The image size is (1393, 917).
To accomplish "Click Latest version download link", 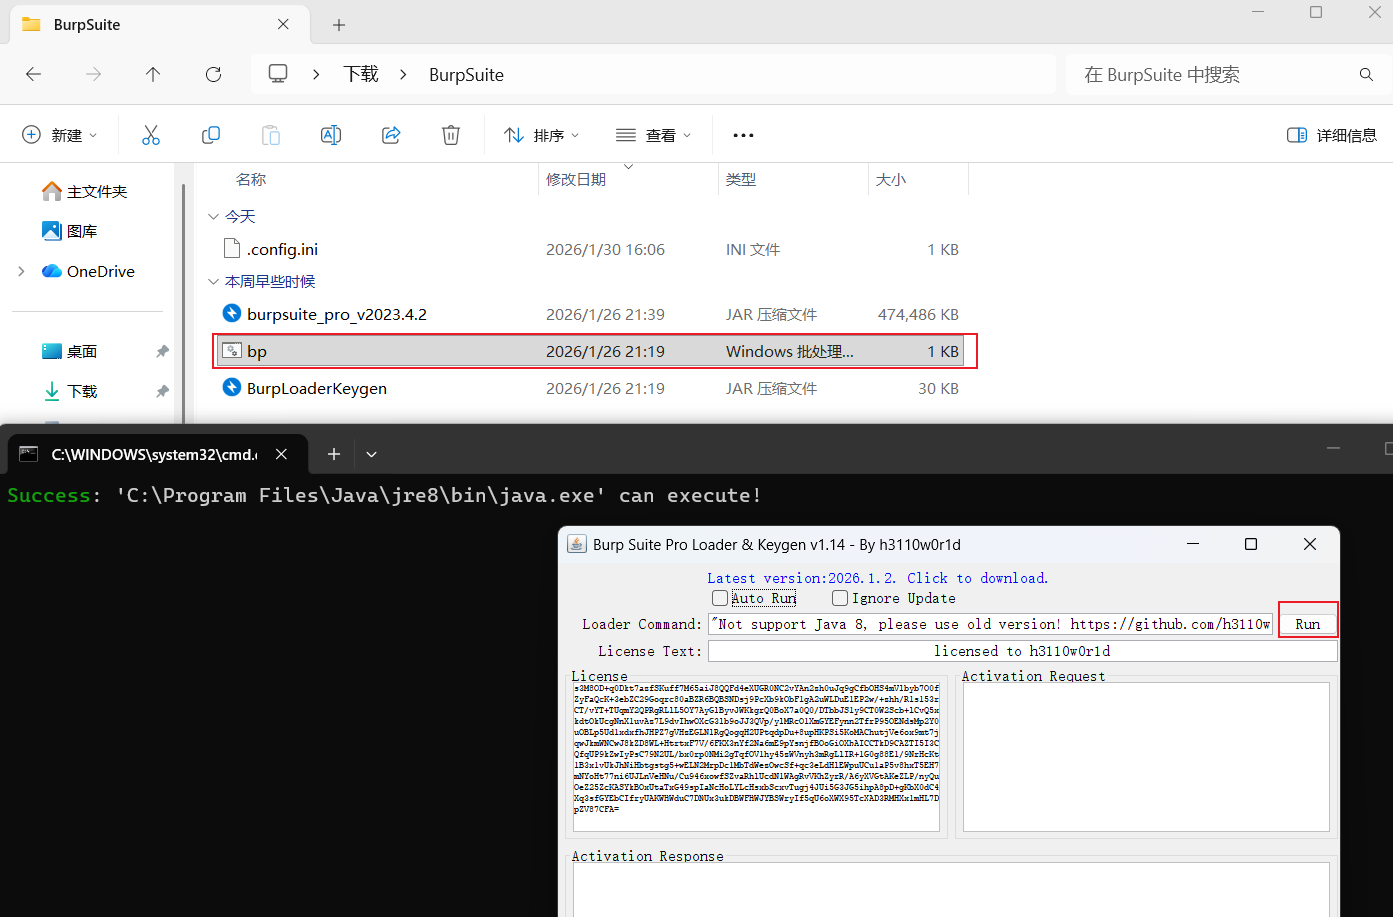I will click(x=878, y=578).
